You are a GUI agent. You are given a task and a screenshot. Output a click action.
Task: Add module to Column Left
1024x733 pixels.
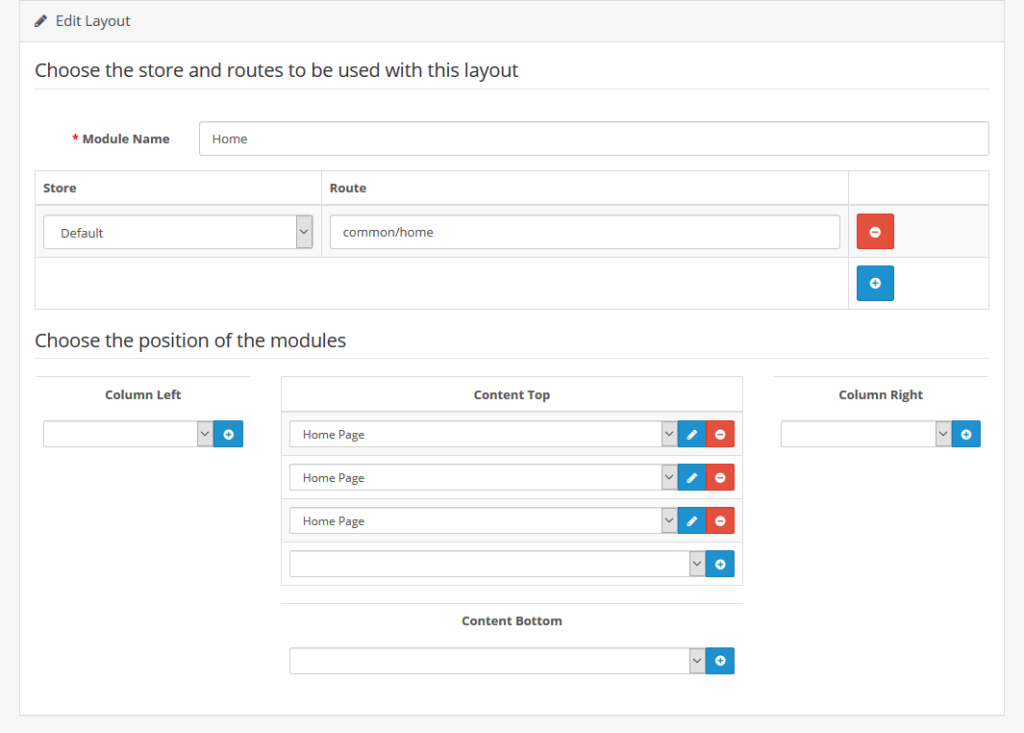pyautogui.click(x=228, y=434)
